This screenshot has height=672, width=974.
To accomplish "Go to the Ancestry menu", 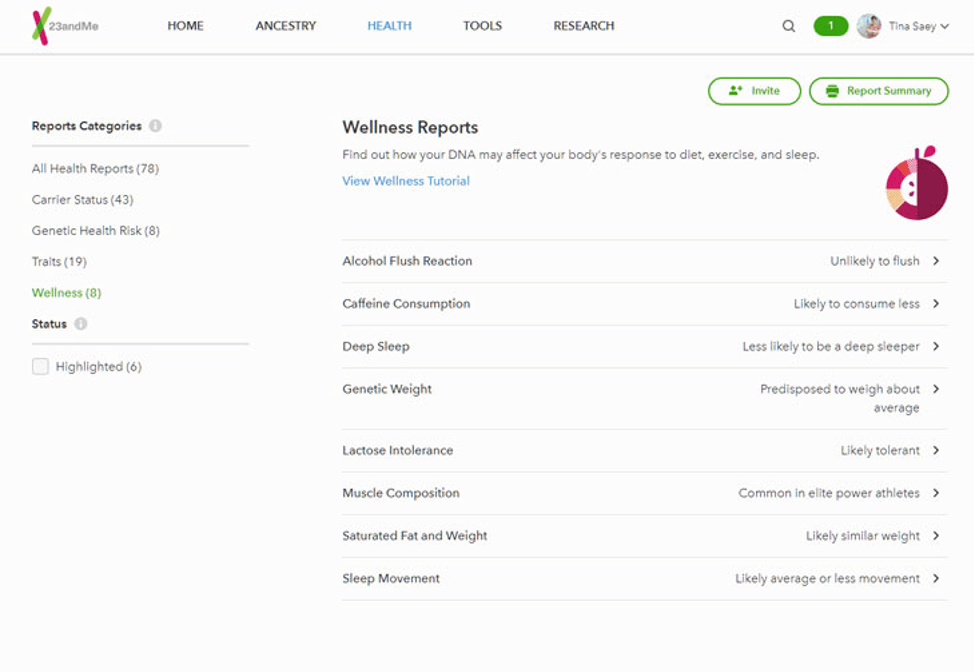I will tap(285, 26).
